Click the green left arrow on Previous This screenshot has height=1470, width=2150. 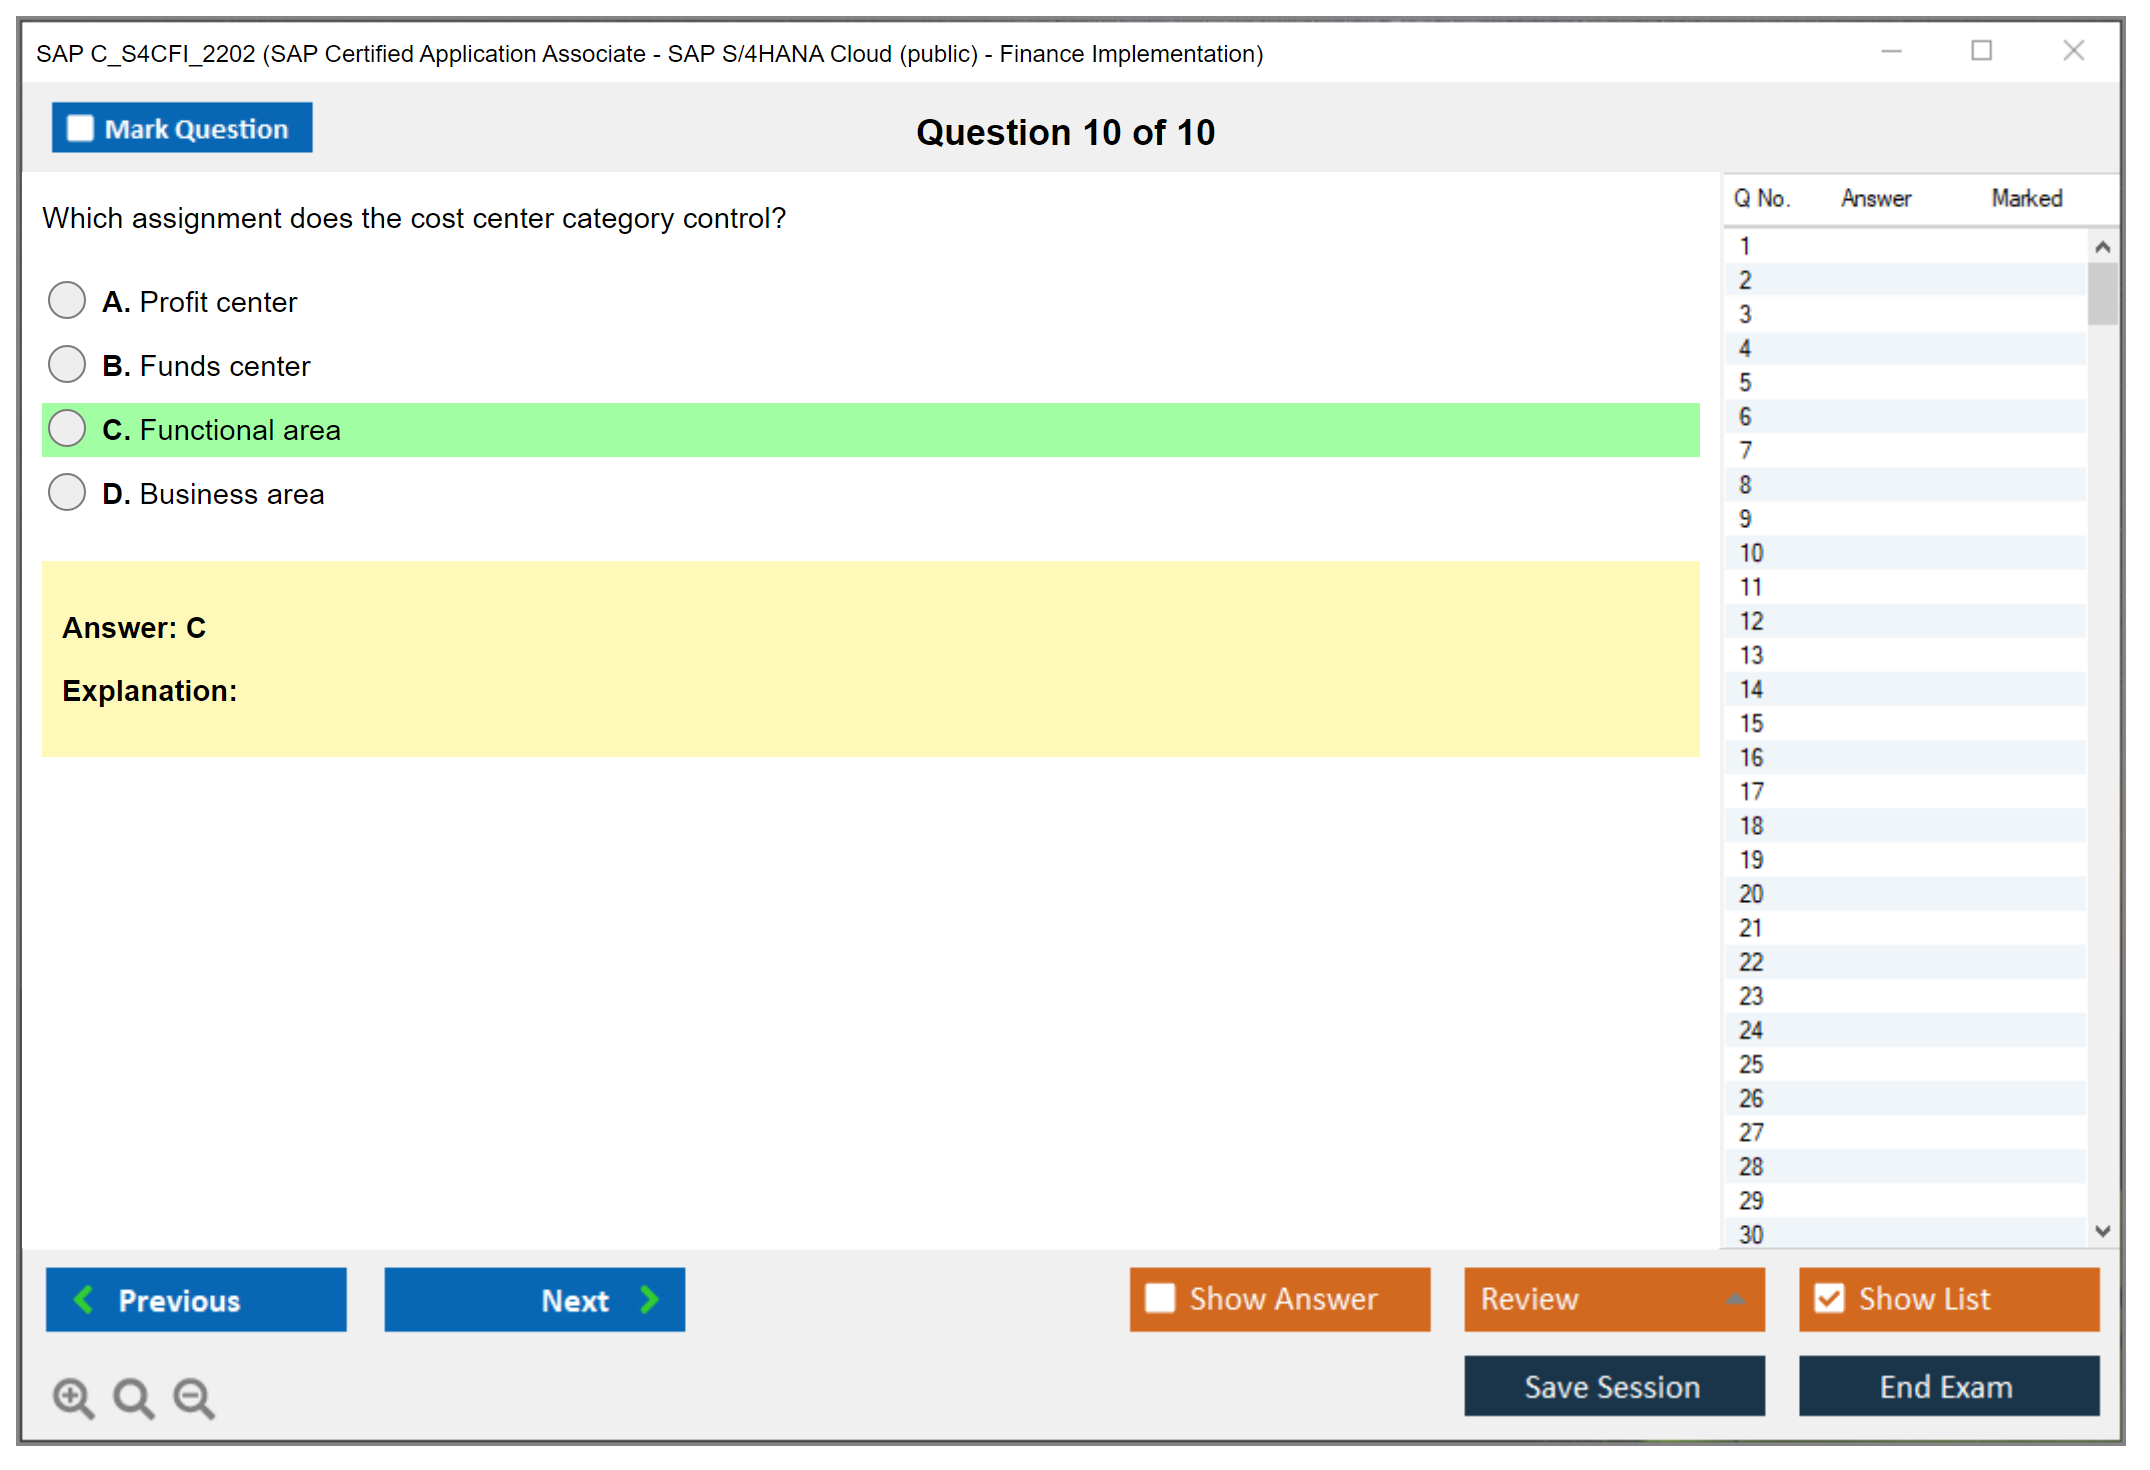tap(84, 1299)
